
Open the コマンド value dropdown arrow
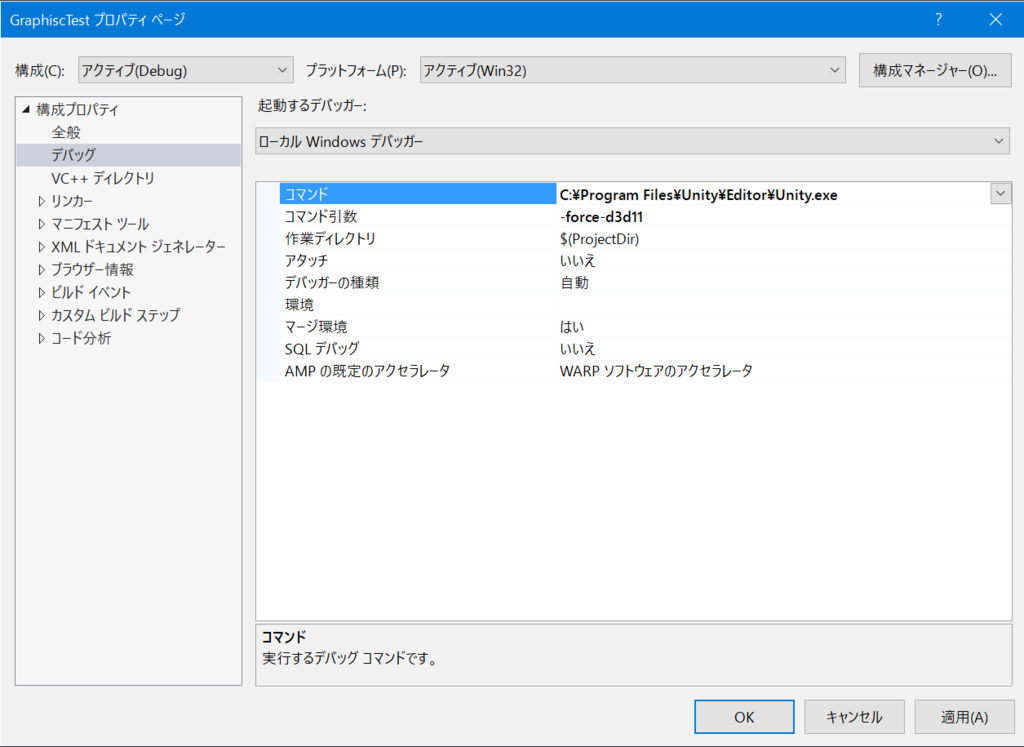[1000, 194]
